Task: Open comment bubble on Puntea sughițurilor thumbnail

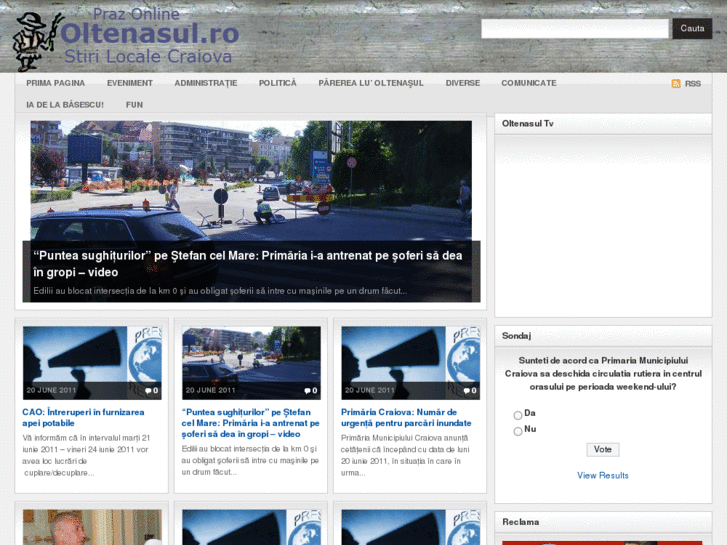Action: click(309, 391)
